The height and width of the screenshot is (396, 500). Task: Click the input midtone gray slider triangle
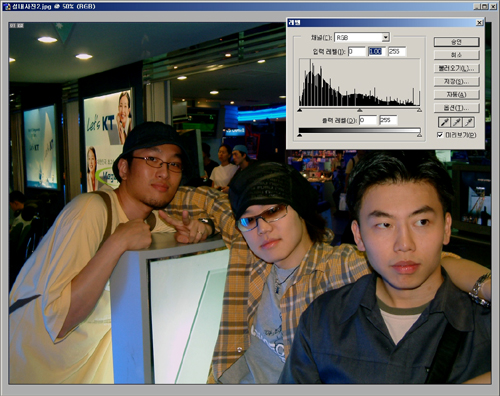(359, 110)
